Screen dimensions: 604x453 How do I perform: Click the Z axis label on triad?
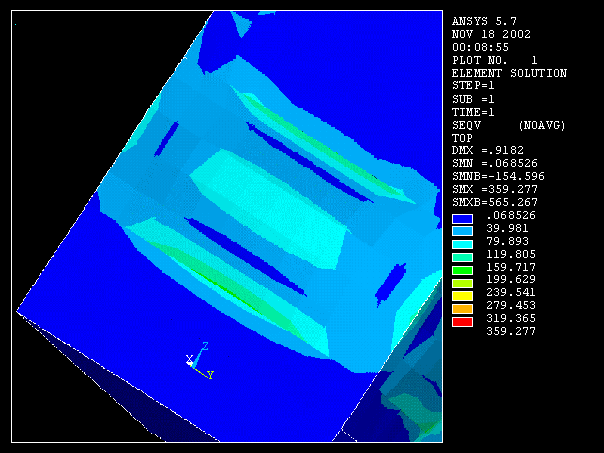tap(204, 346)
